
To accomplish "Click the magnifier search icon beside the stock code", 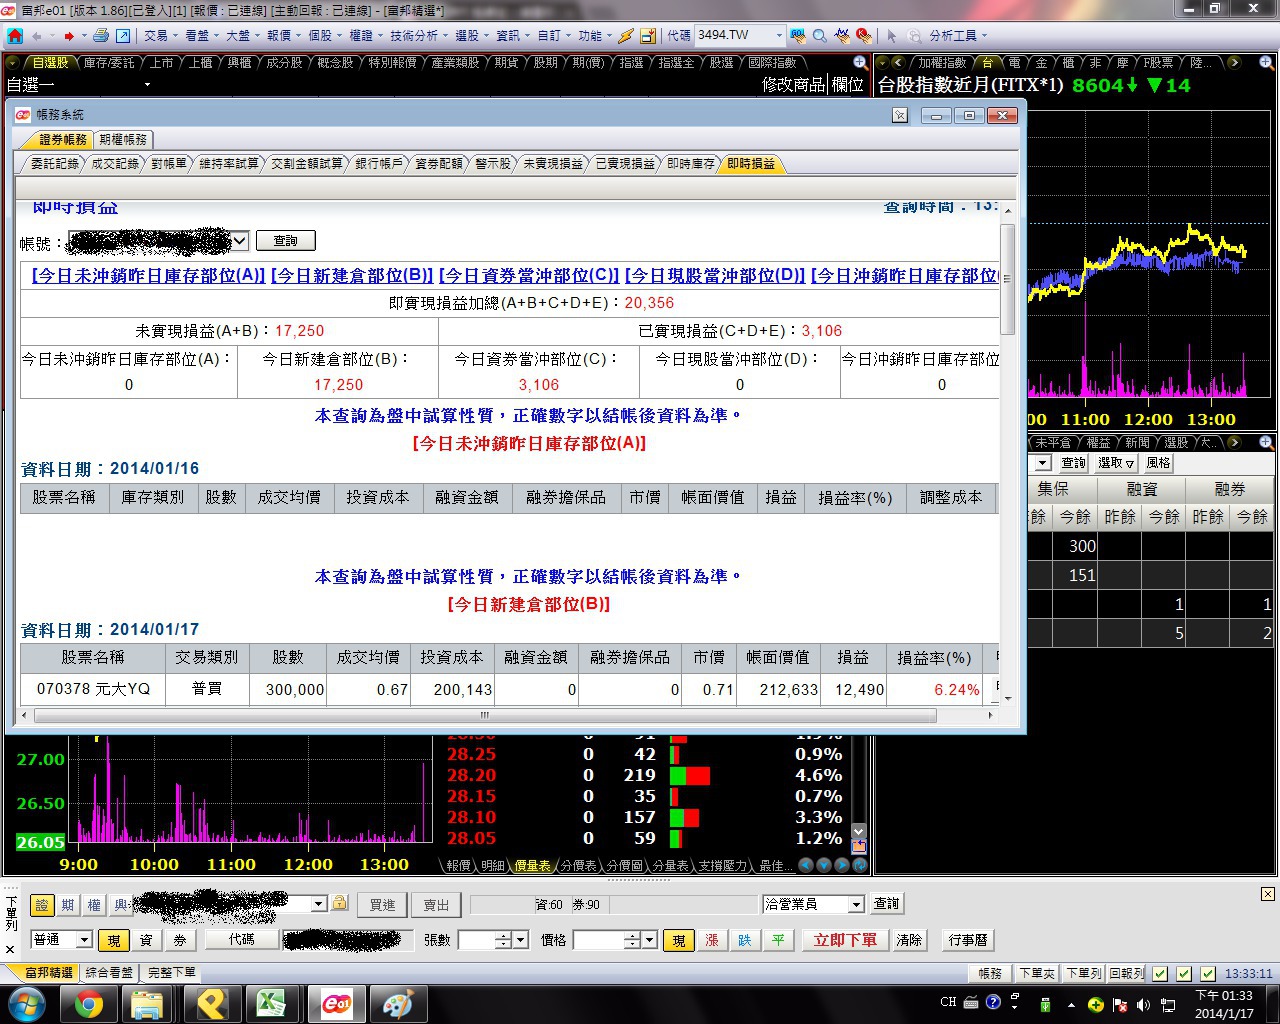I will [x=819, y=36].
